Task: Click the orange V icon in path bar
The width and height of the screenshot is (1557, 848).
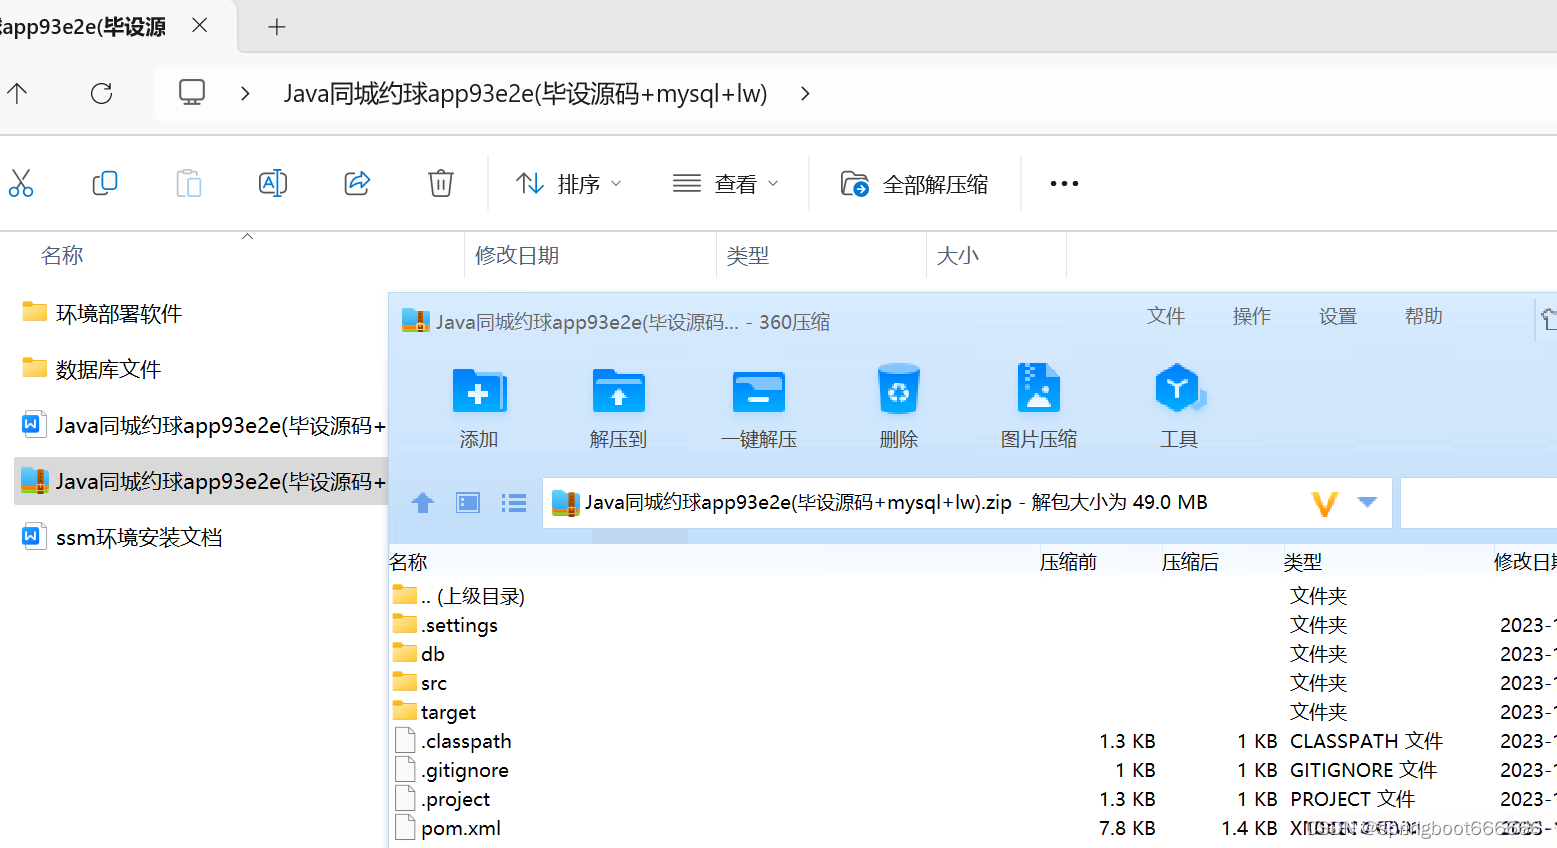Action: coord(1325,503)
